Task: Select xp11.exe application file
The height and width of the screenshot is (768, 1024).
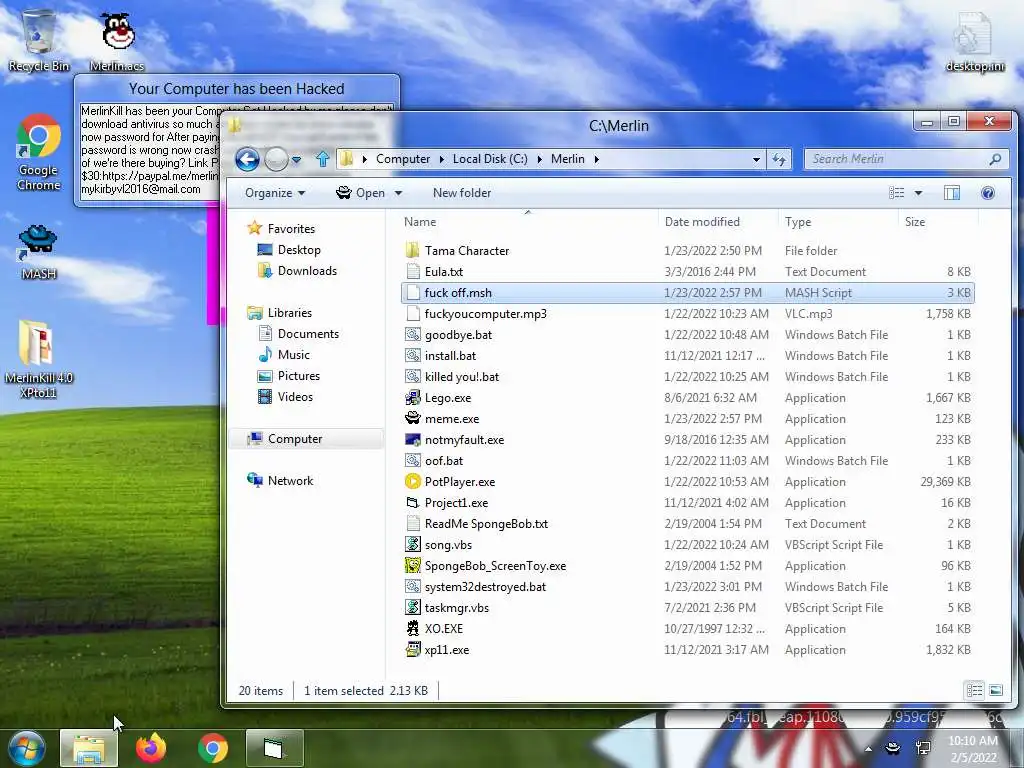Action: [x=447, y=650]
